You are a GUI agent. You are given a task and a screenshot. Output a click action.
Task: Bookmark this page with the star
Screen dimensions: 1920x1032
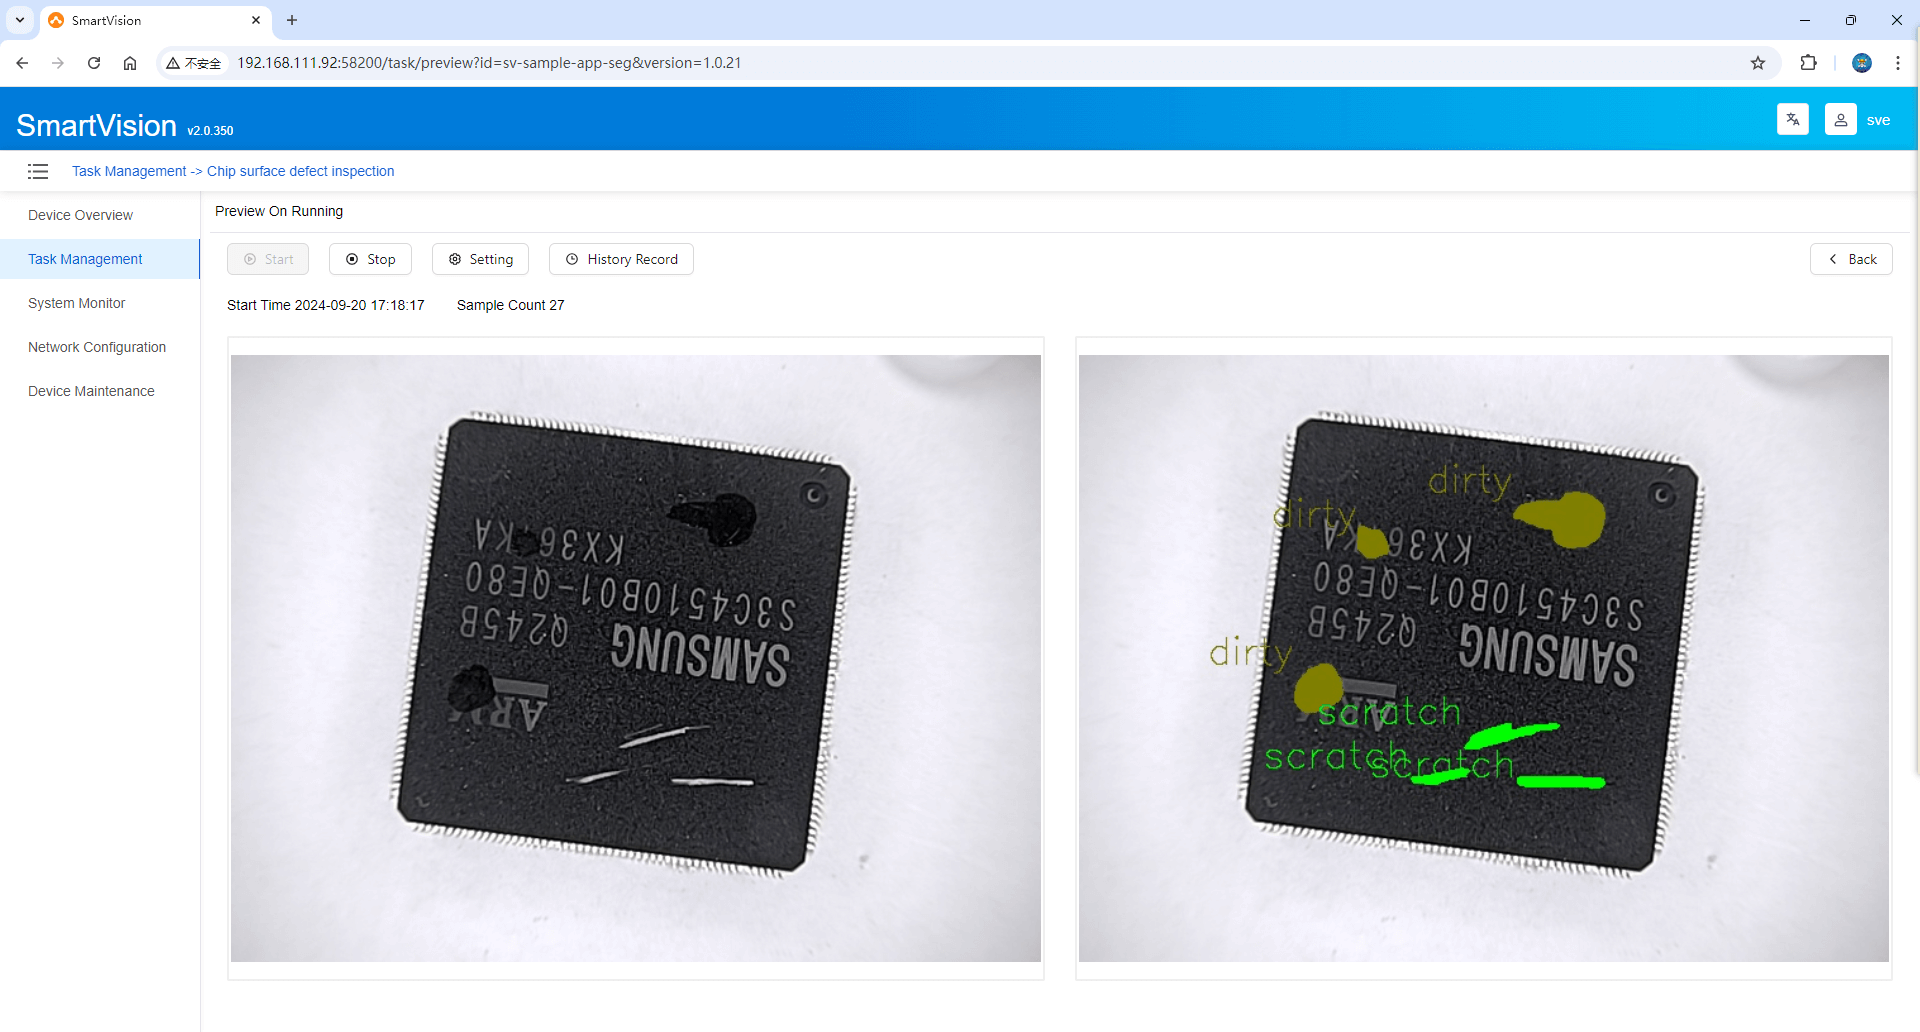coord(1758,63)
